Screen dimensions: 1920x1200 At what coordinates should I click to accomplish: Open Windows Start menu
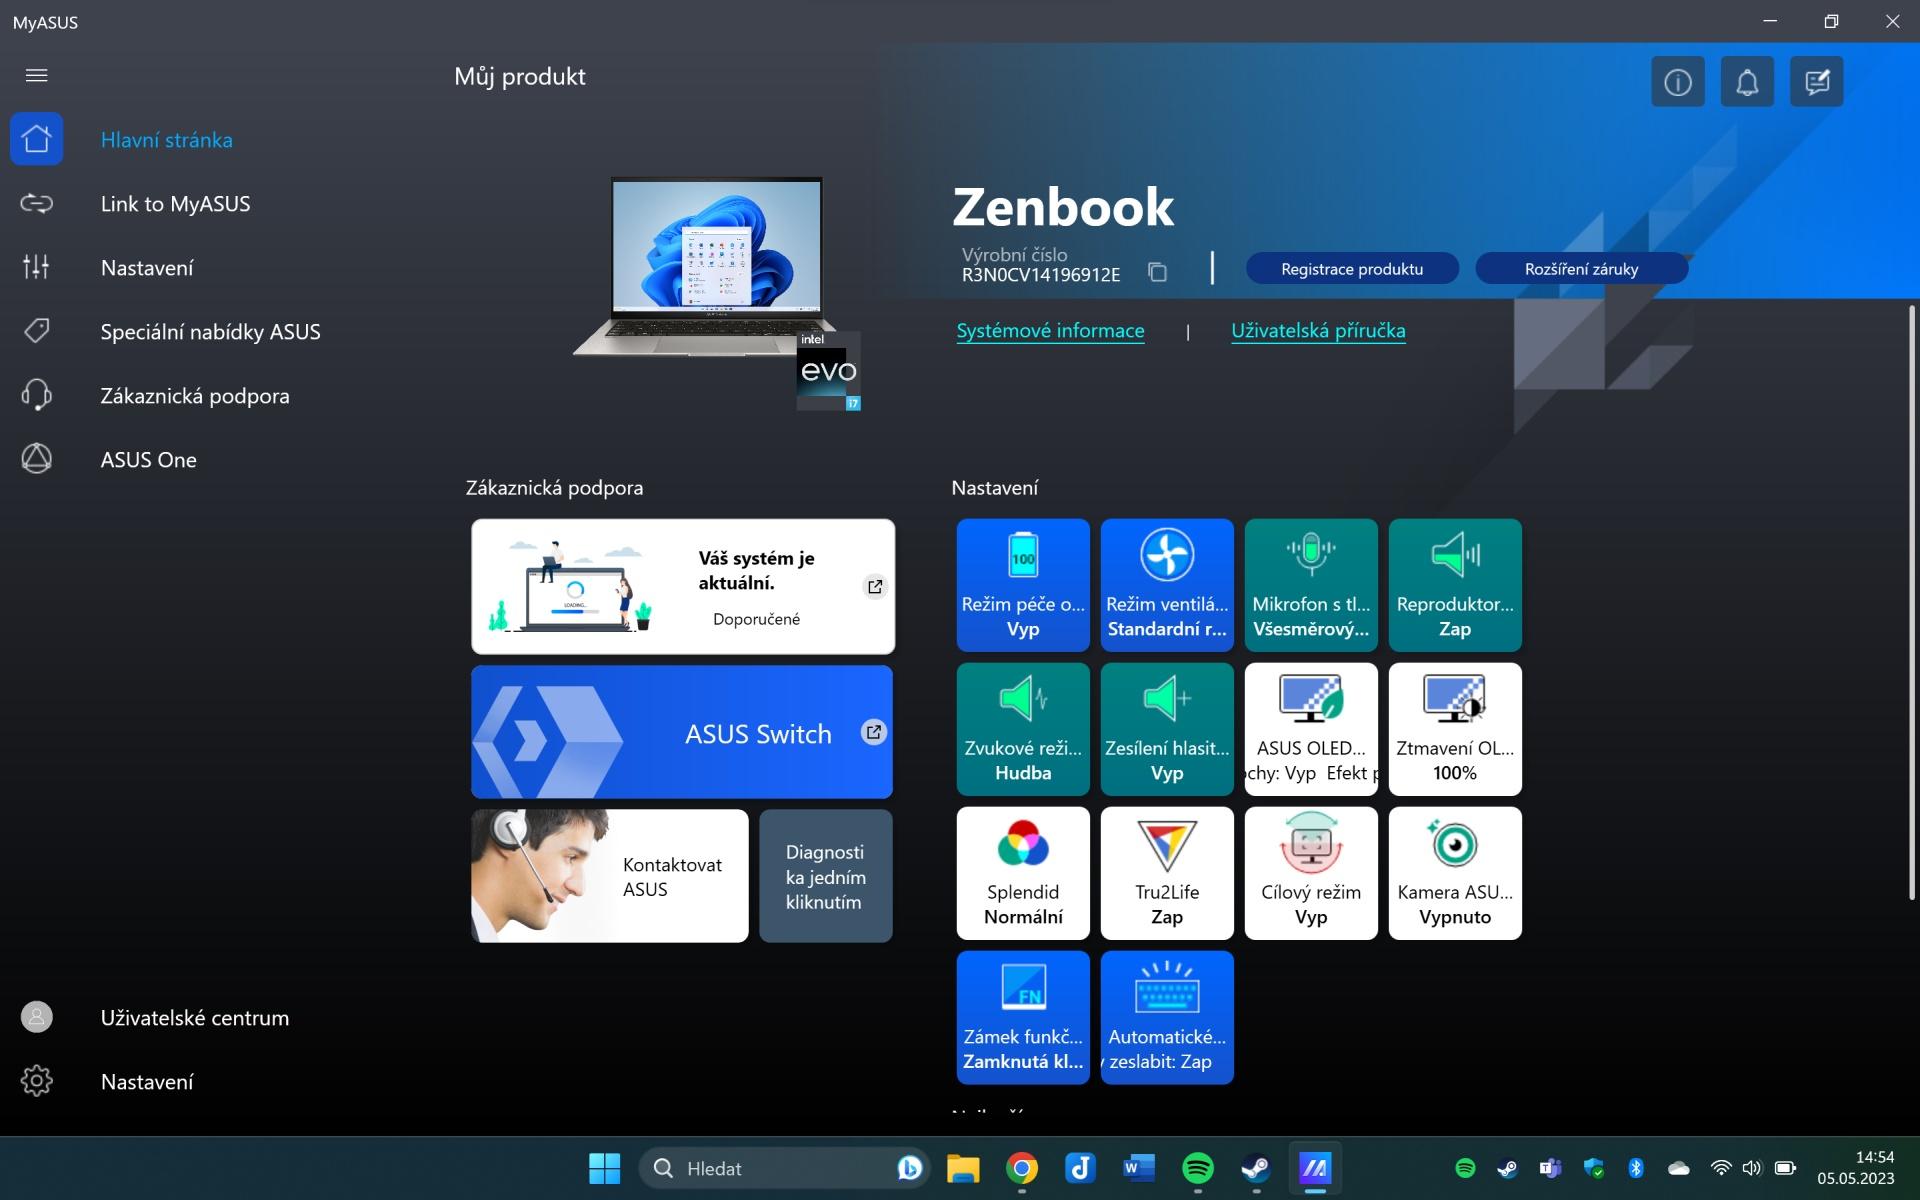coord(604,1168)
